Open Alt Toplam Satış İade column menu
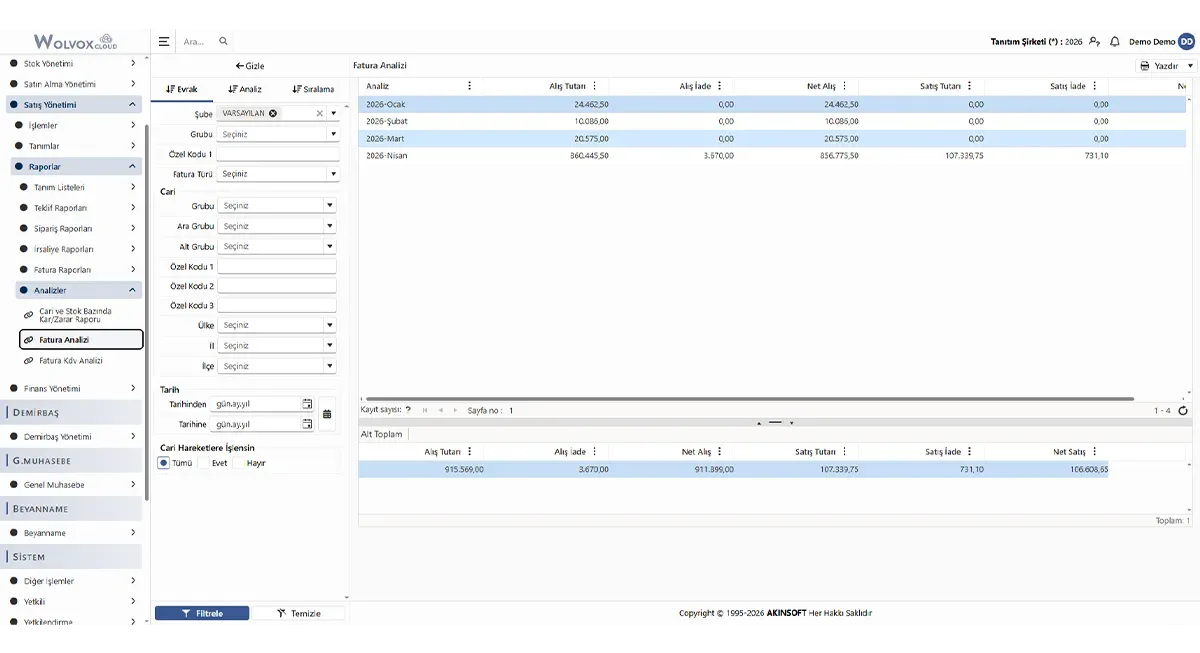The height and width of the screenshot is (653, 1200). (x=970, y=452)
